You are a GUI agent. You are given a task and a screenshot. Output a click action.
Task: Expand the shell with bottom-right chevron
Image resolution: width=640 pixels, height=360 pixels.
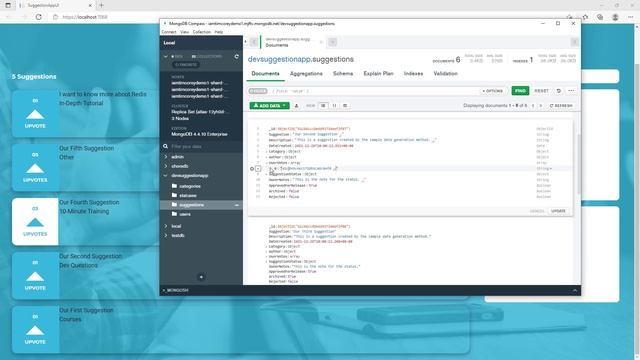click(x=575, y=290)
